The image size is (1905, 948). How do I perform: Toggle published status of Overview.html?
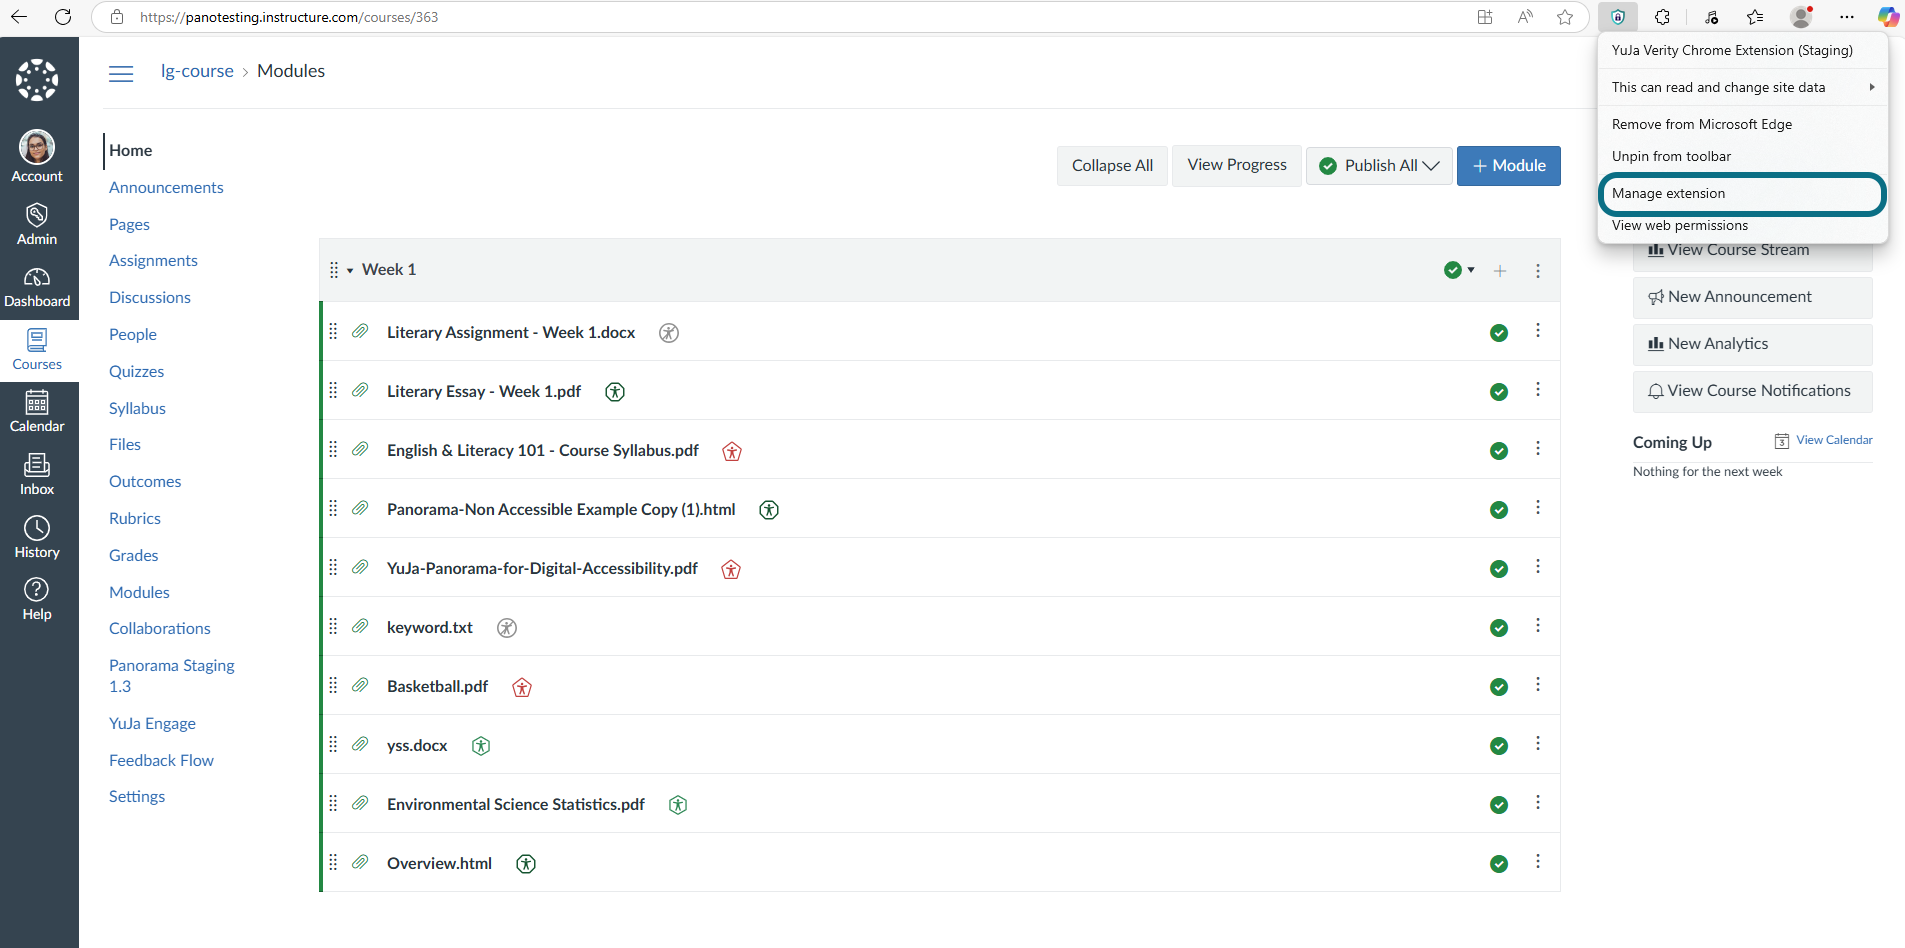click(x=1499, y=864)
